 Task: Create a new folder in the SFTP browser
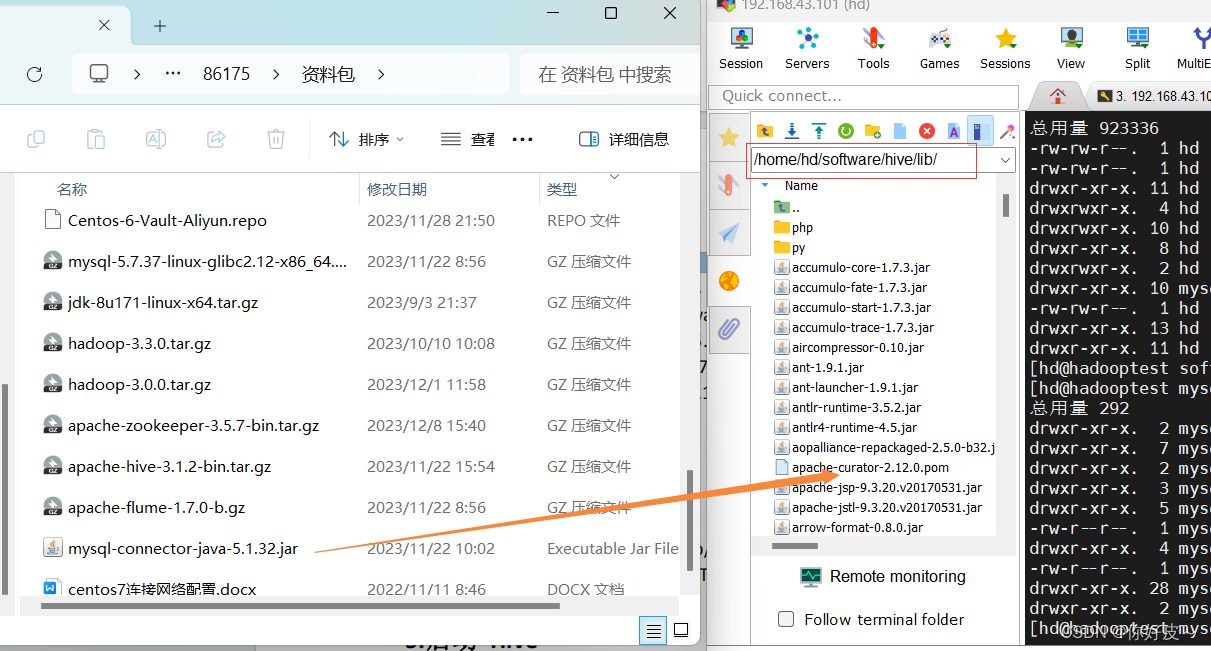(872, 131)
